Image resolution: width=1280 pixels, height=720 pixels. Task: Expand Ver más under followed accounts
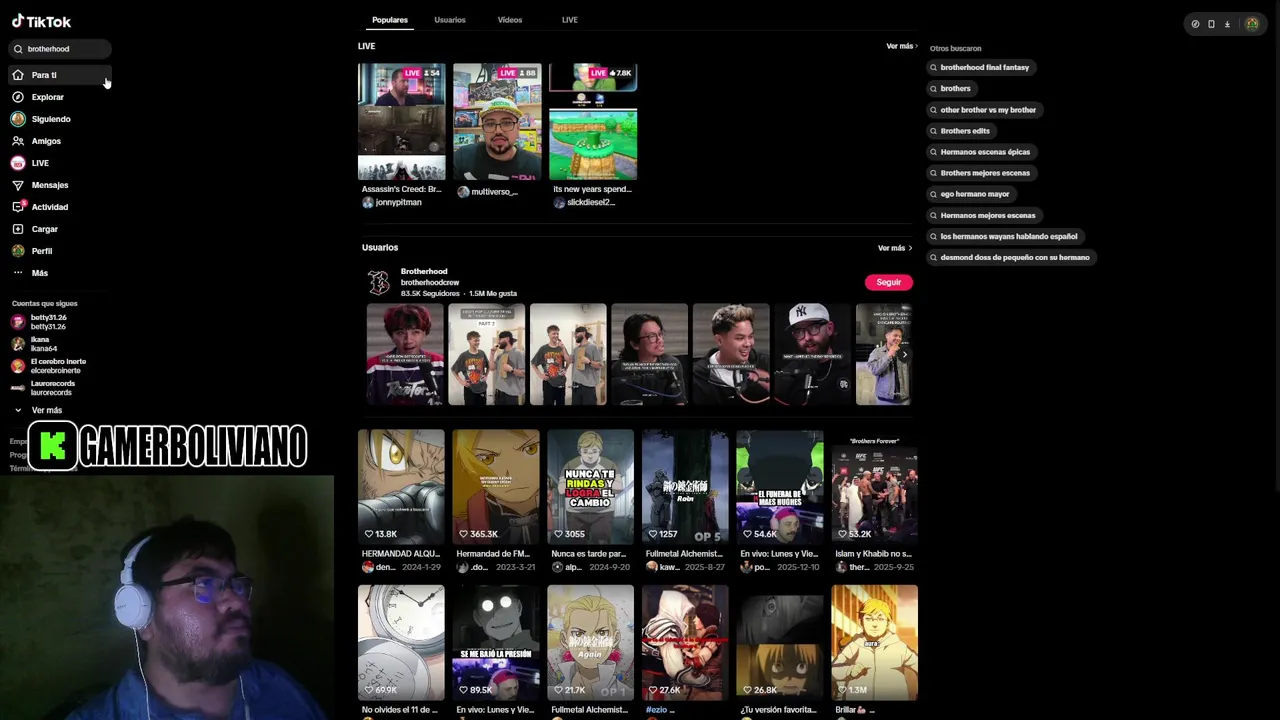point(38,410)
